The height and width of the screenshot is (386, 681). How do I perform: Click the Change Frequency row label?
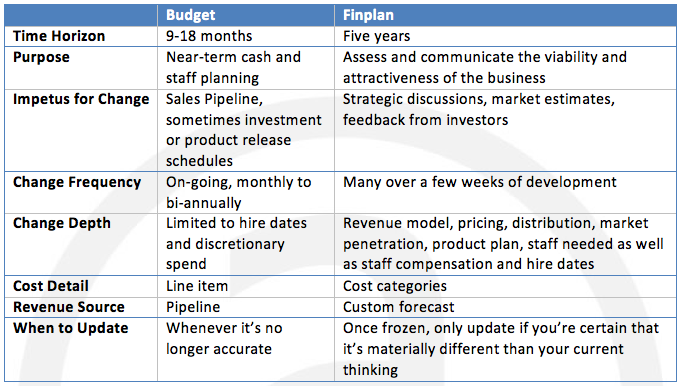[x=77, y=182]
